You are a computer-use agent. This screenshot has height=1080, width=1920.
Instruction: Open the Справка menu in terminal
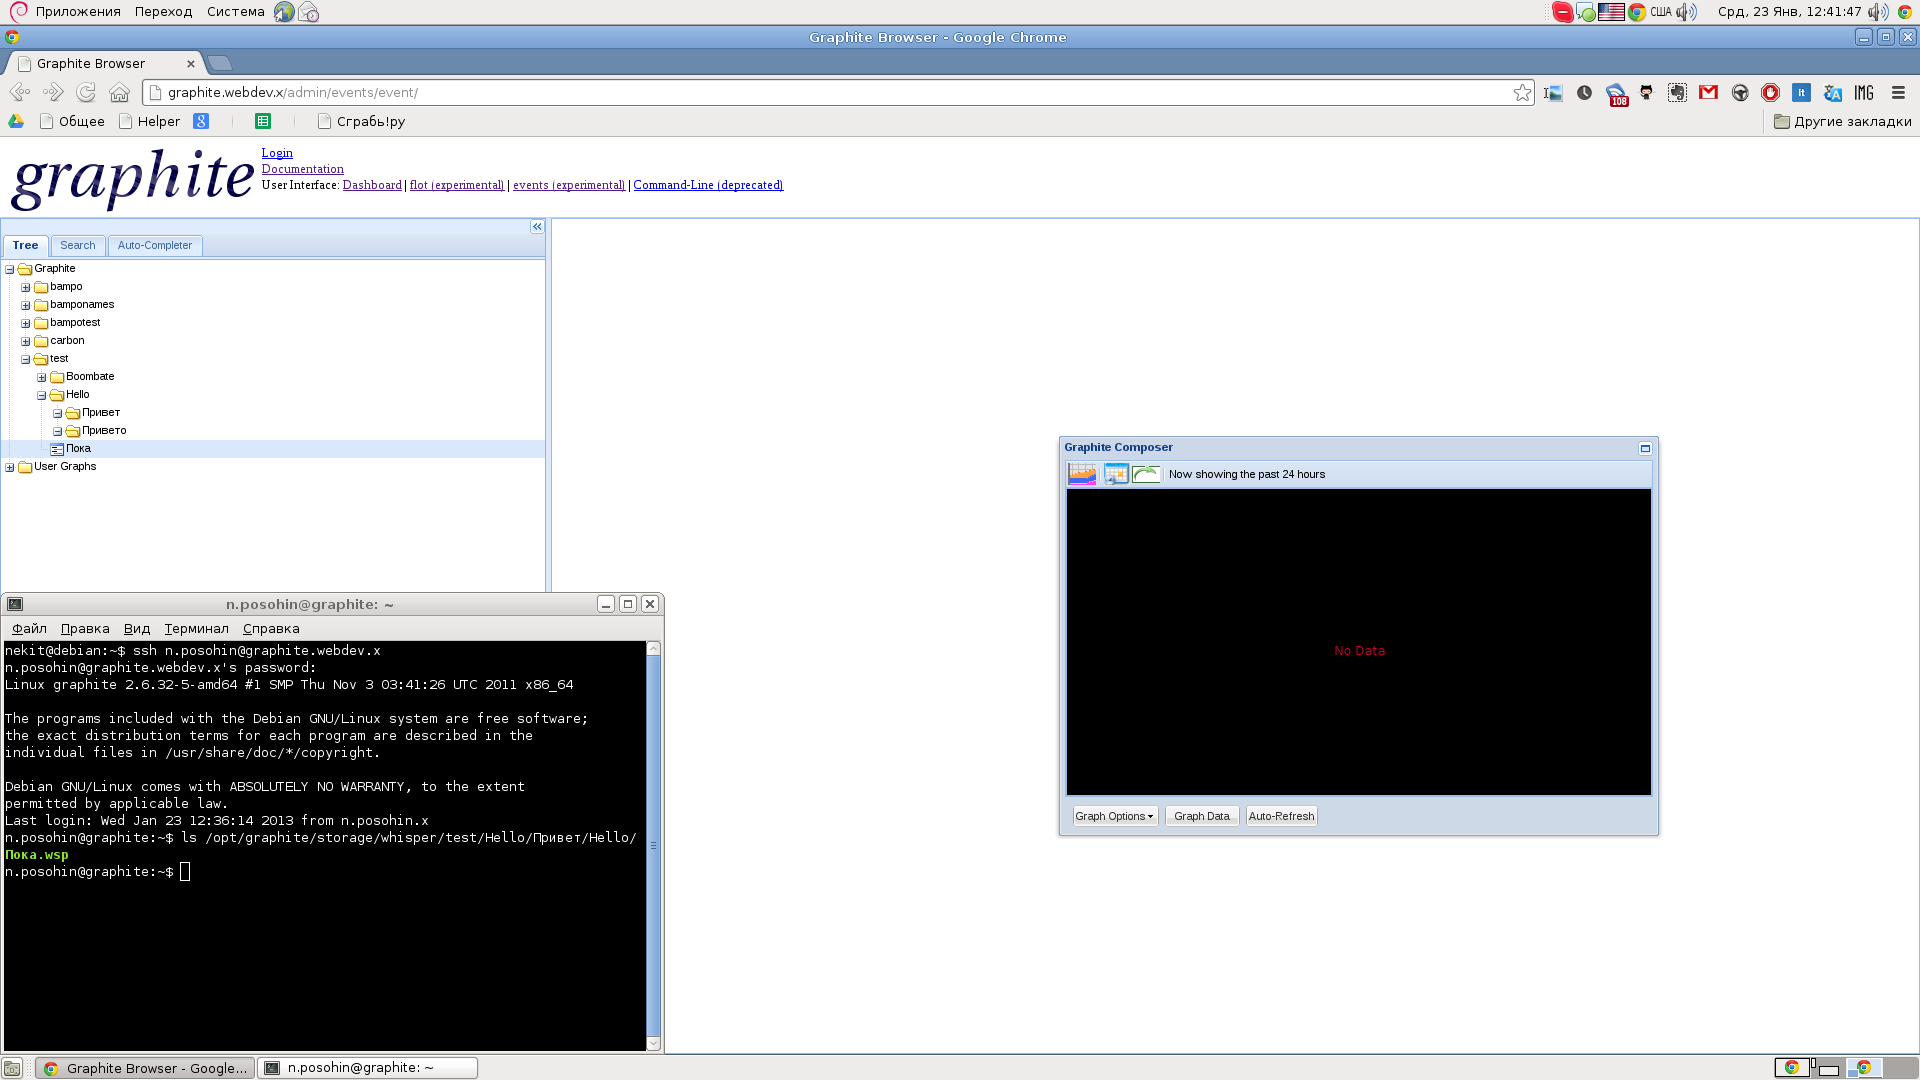pyautogui.click(x=271, y=628)
